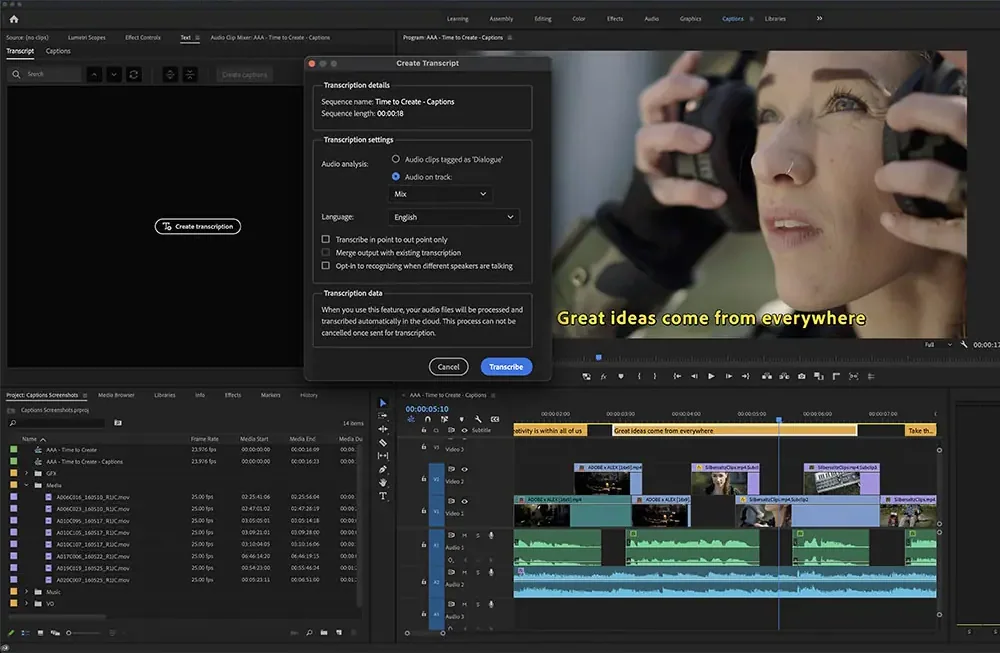Viewport: 1000px width, 653px height.
Task: Select the Hand tool in the timeline toolbar
Action: tap(383, 483)
